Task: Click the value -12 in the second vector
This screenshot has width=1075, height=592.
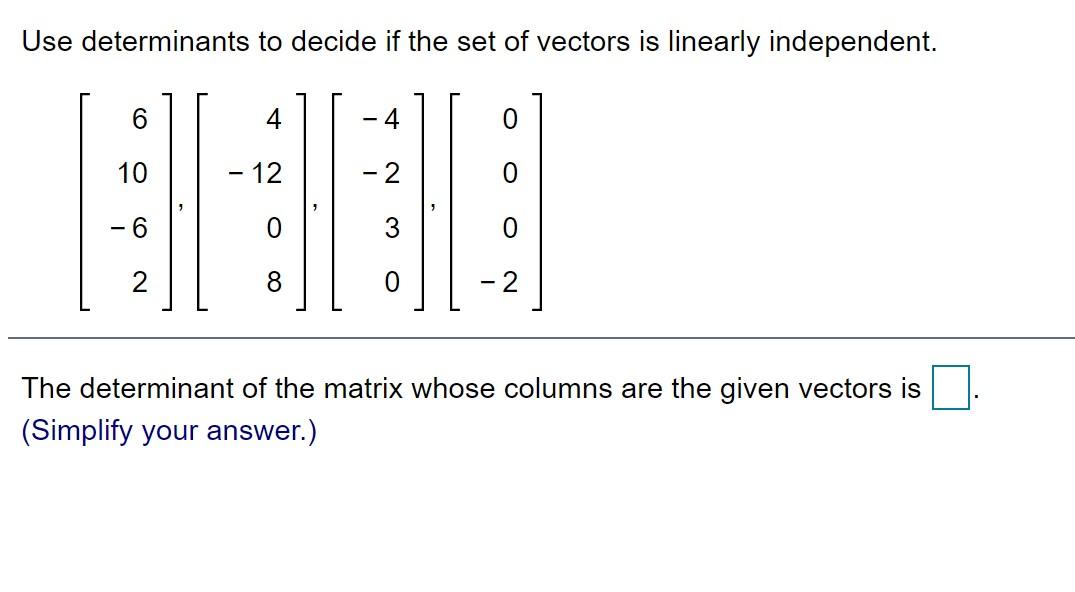Action: click(256, 173)
